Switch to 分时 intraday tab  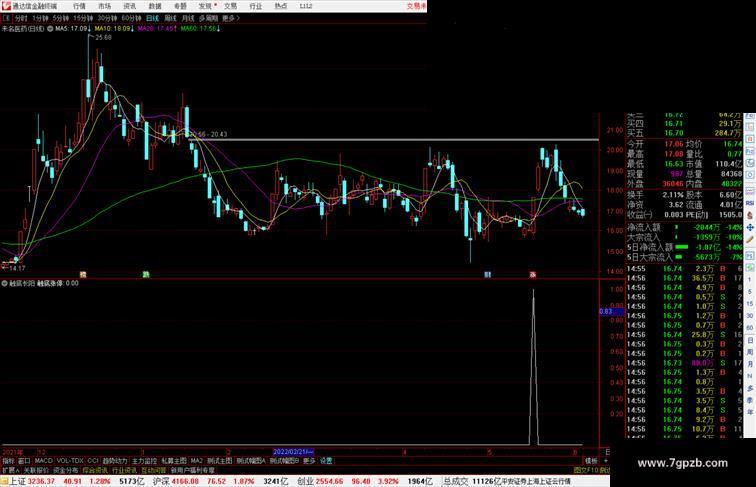[21, 18]
